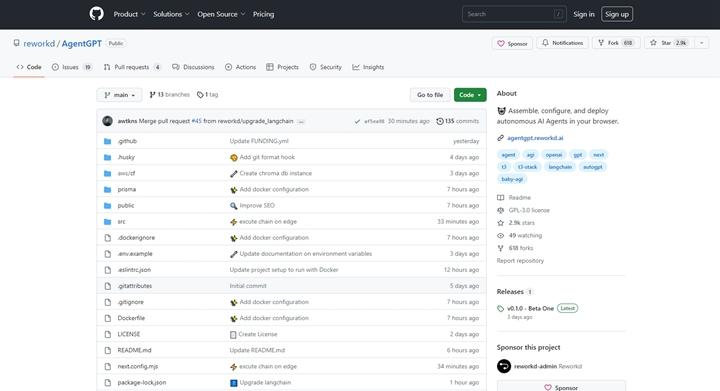This screenshot has width=720, height=391.
Task: Click the watching eye icon
Action: click(x=501, y=235)
